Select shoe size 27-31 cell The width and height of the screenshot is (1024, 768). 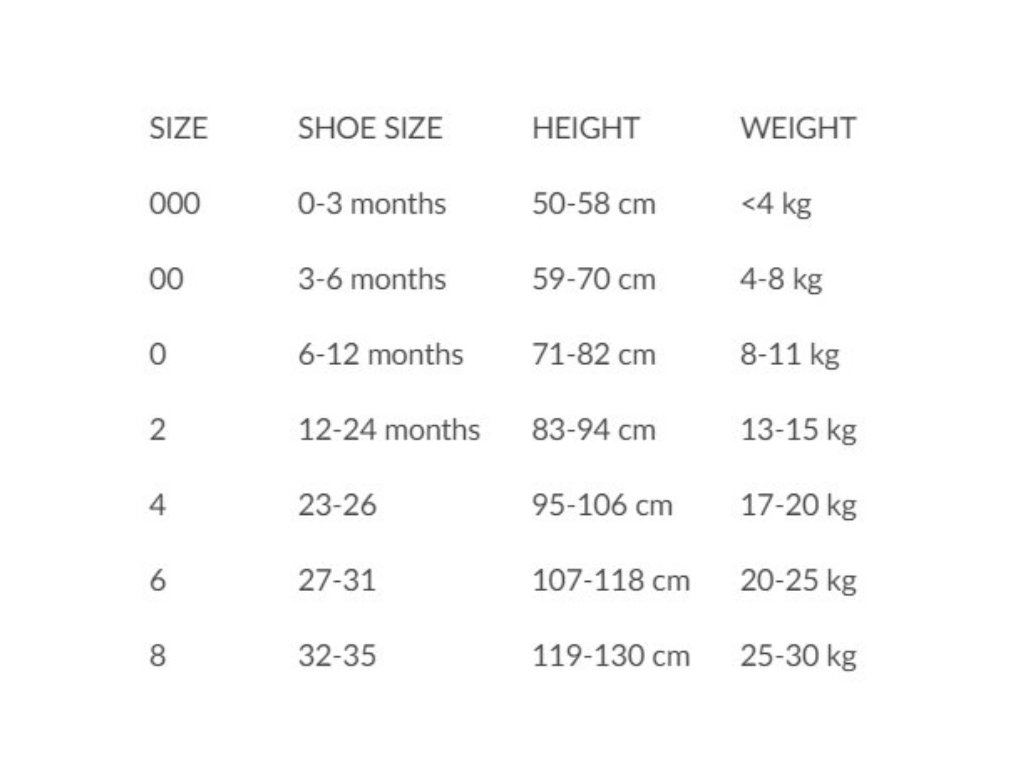tap(337, 581)
